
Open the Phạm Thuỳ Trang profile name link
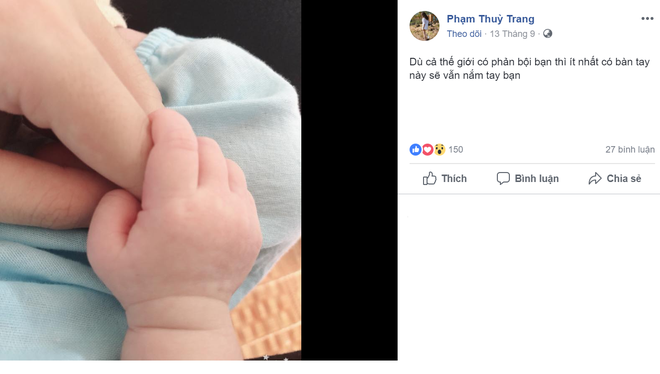(x=490, y=19)
